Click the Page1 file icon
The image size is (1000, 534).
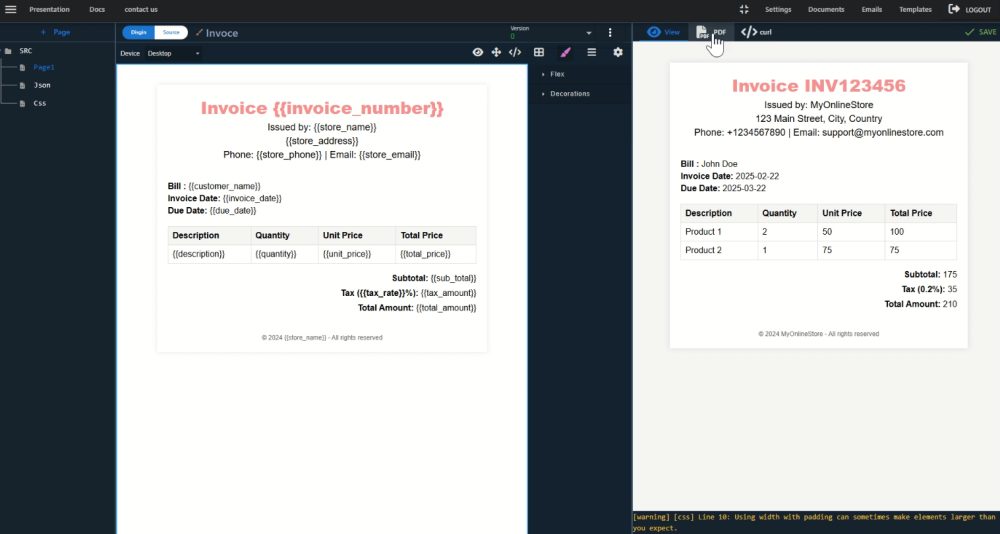point(22,68)
